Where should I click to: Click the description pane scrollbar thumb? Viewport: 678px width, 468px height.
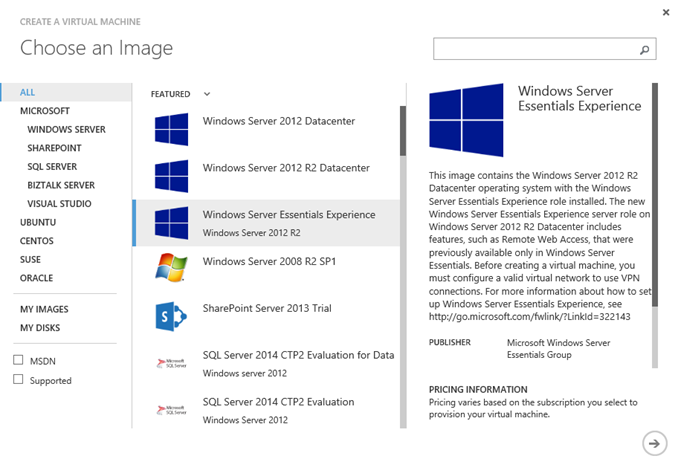point(655,195)
